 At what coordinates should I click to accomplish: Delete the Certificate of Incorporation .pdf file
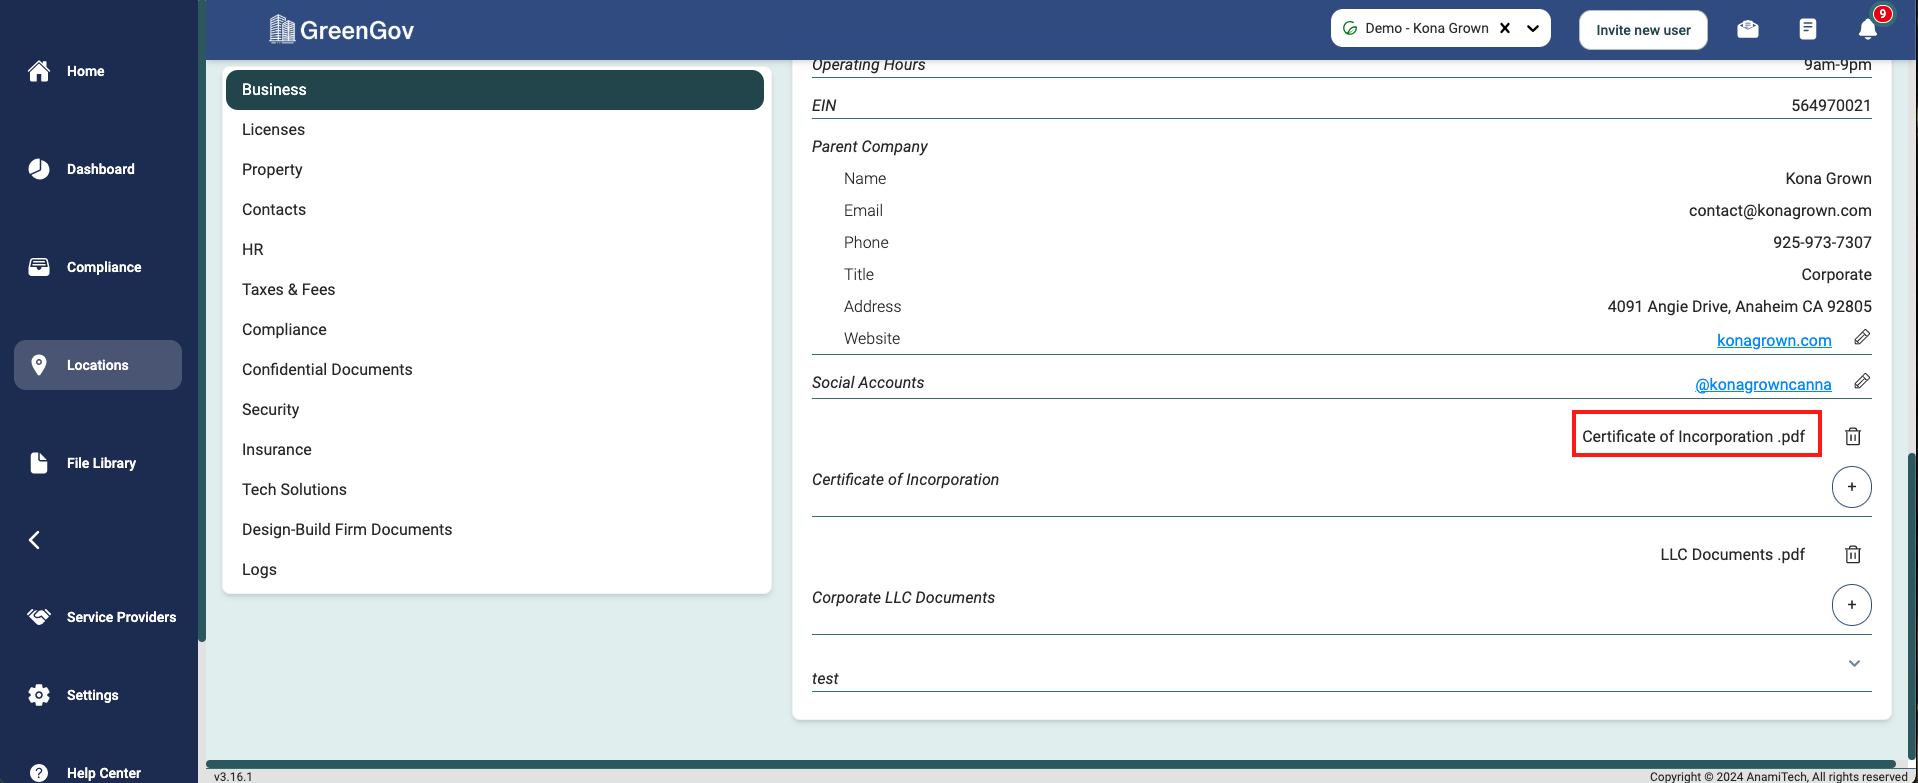pos(1852,436)
